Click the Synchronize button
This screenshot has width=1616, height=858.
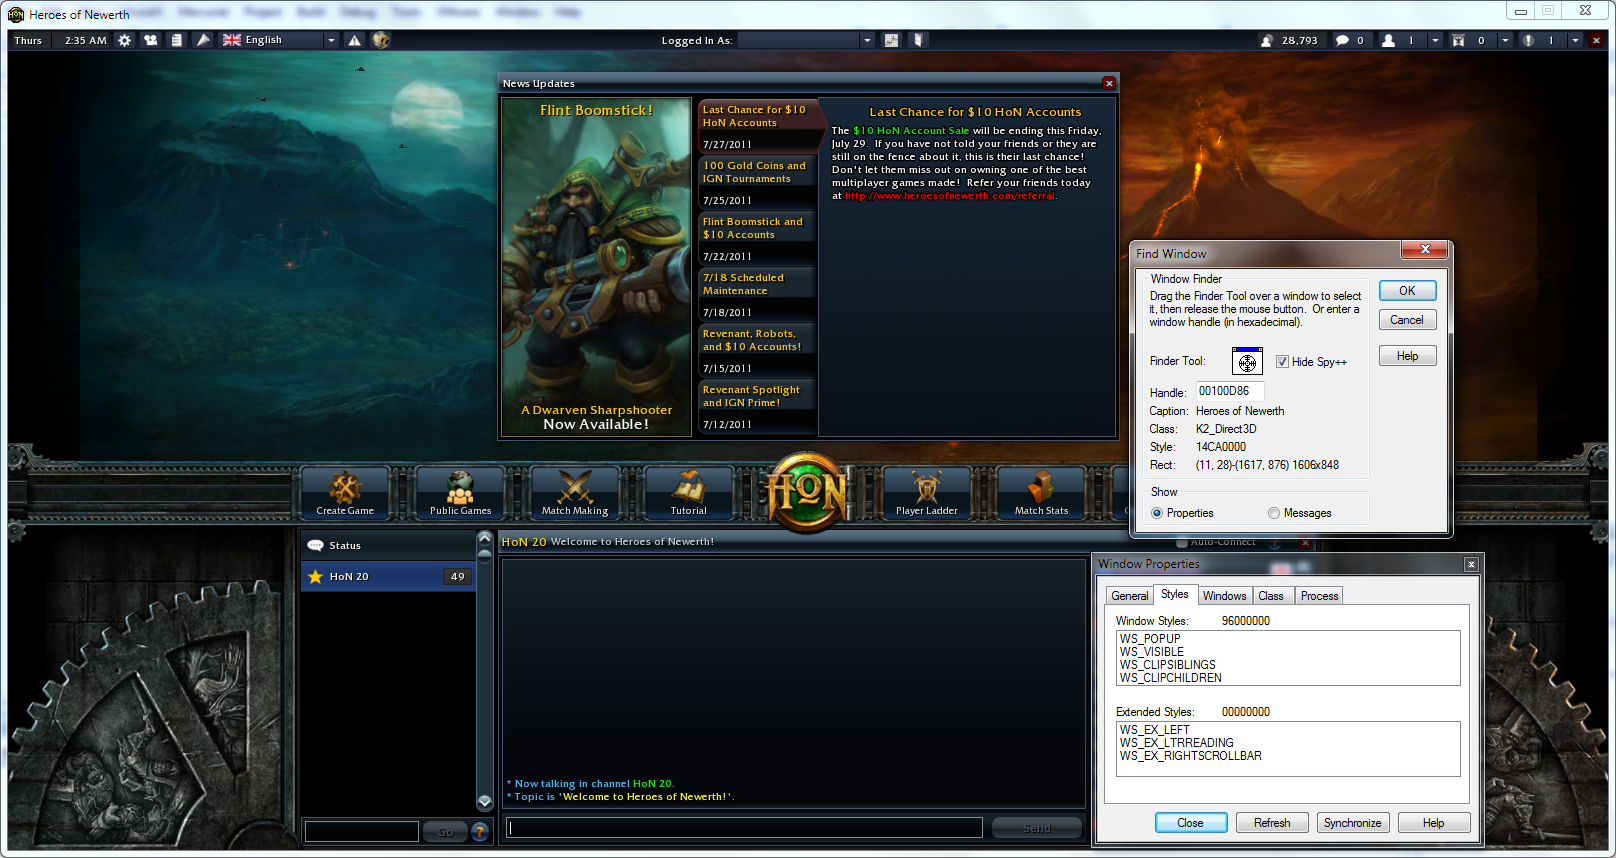[1352, 823]
